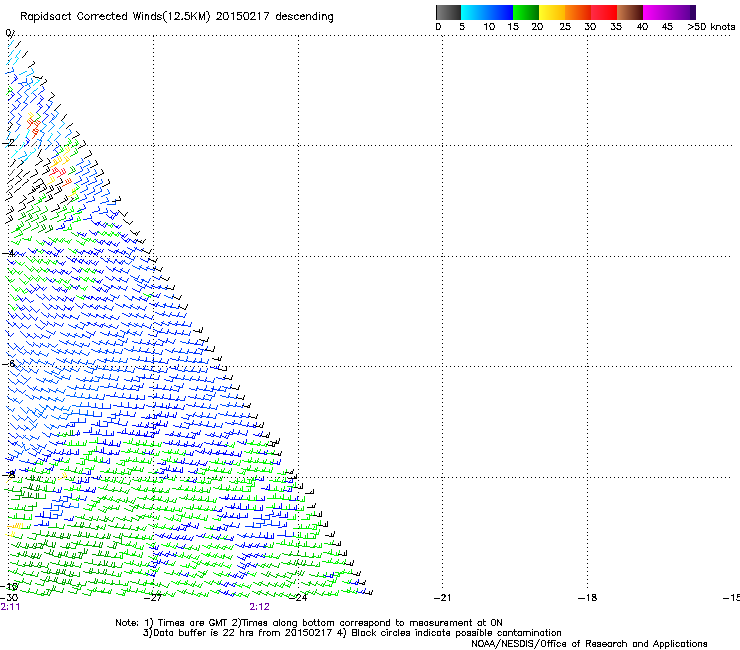
Task: Click the longitude axis label '-18'
Action: coord(587,598)
